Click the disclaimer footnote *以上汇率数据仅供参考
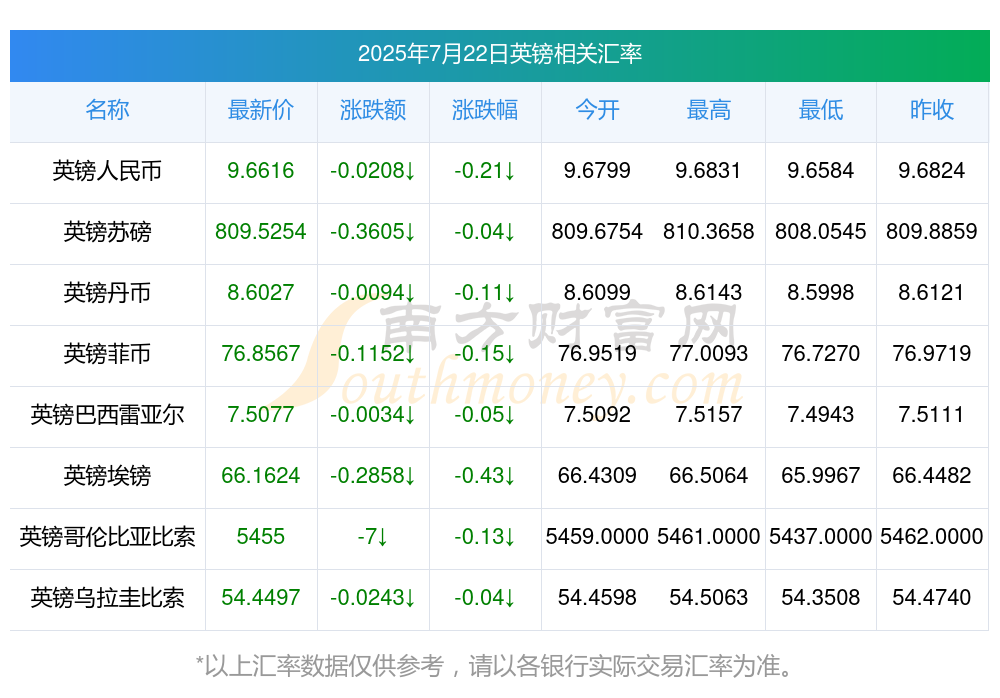The height and width of the screenshot is (698, 1000). (x=320, y=666)
